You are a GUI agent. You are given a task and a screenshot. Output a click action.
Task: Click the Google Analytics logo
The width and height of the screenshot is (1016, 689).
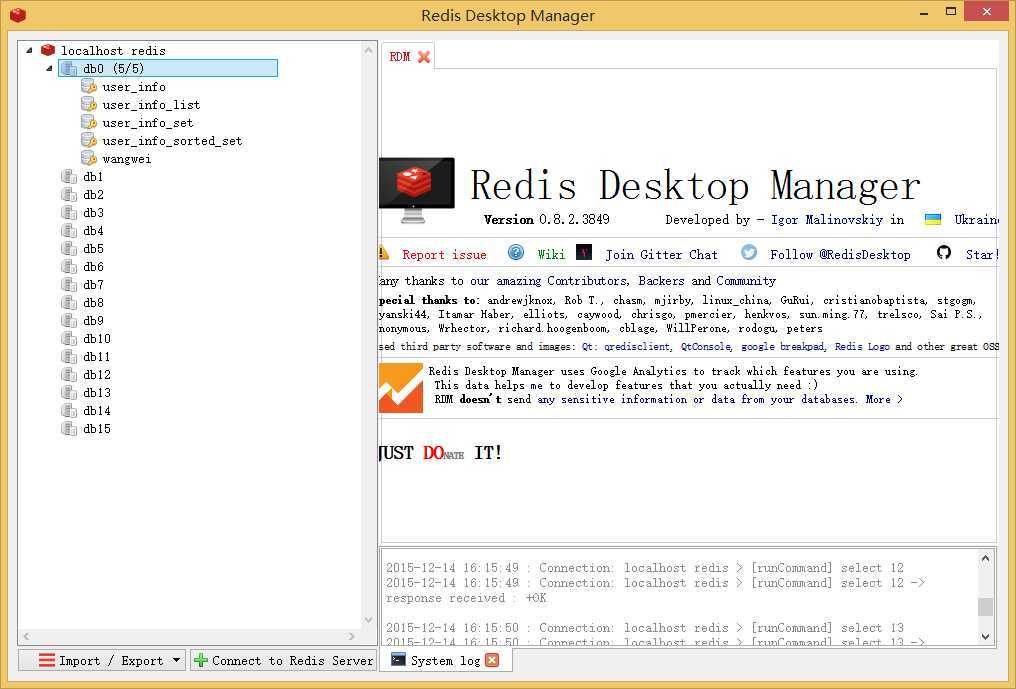coord(400,388)
